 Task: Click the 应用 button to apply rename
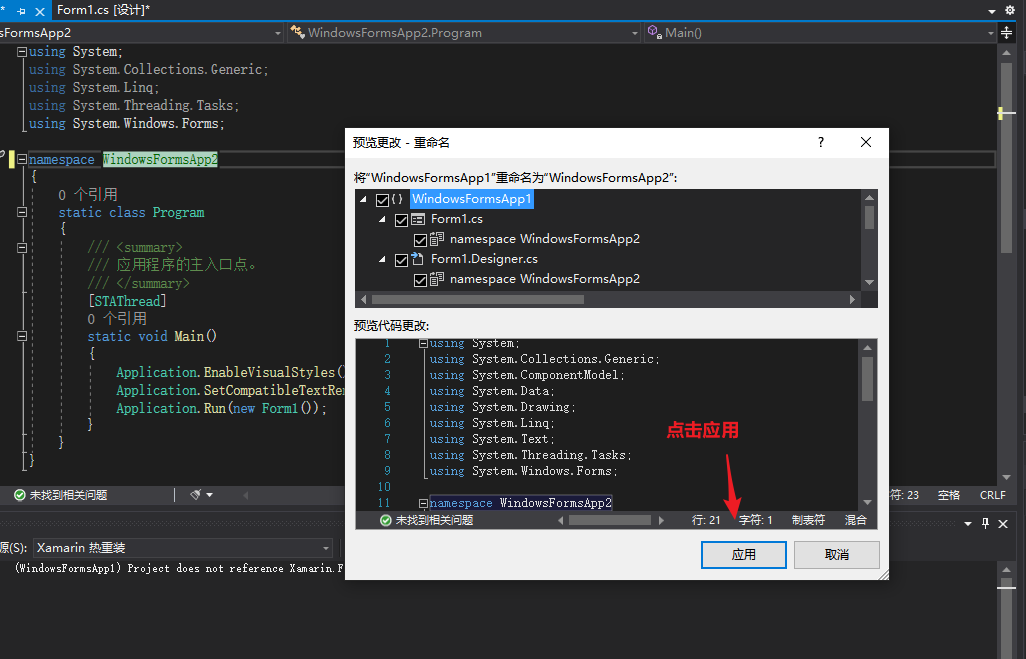click(743, 555)
